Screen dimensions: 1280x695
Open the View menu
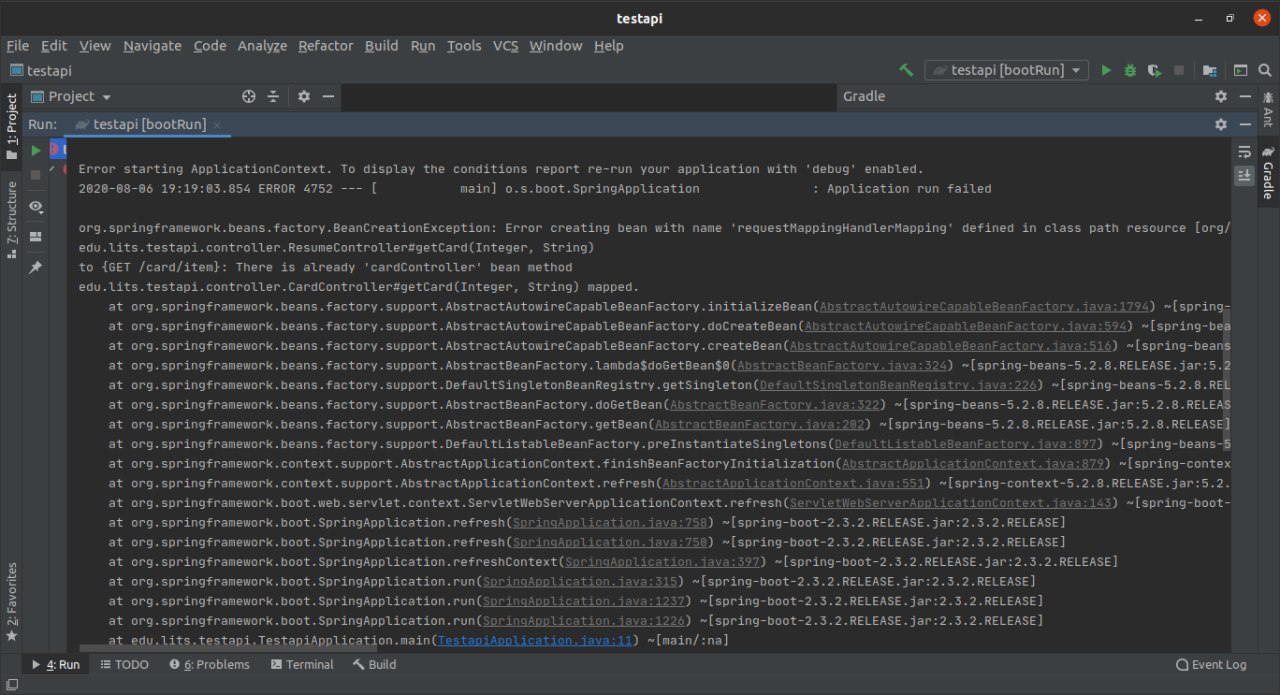point(95,46)
